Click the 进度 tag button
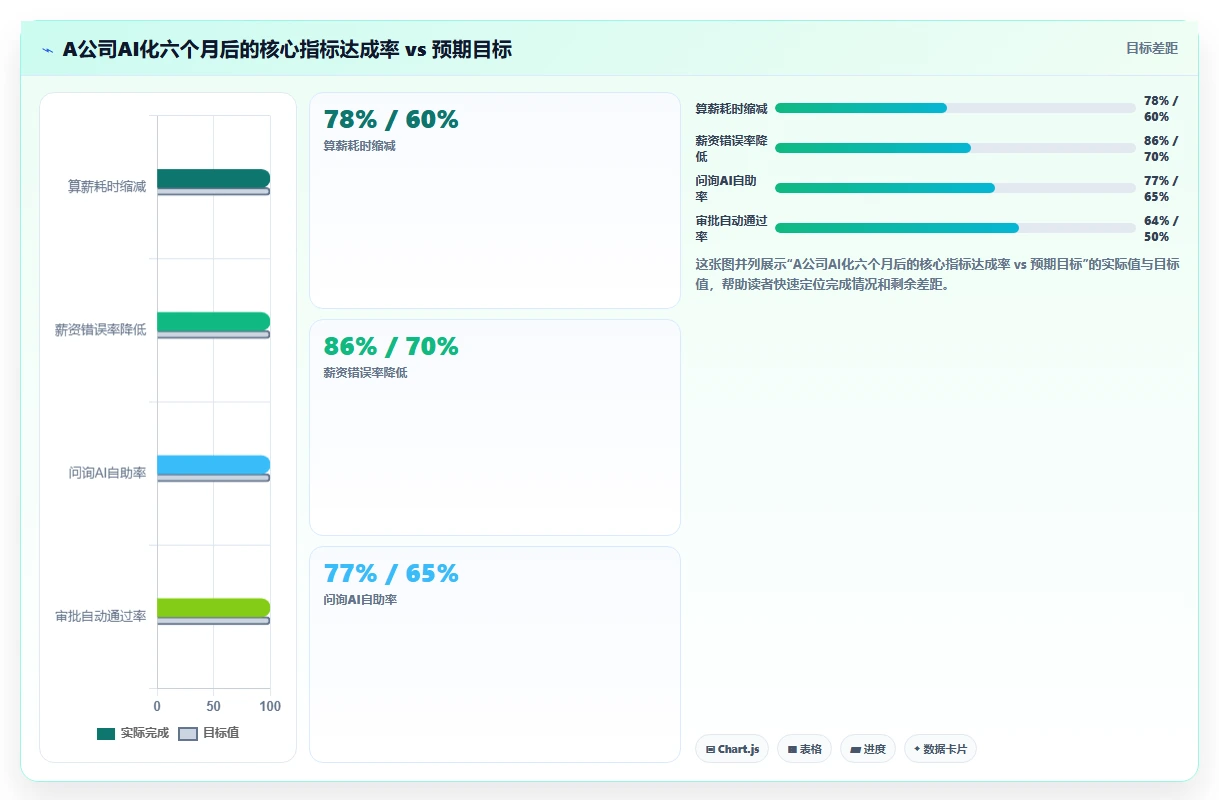Screen dimensions: 1219x800 pos(868,749)
